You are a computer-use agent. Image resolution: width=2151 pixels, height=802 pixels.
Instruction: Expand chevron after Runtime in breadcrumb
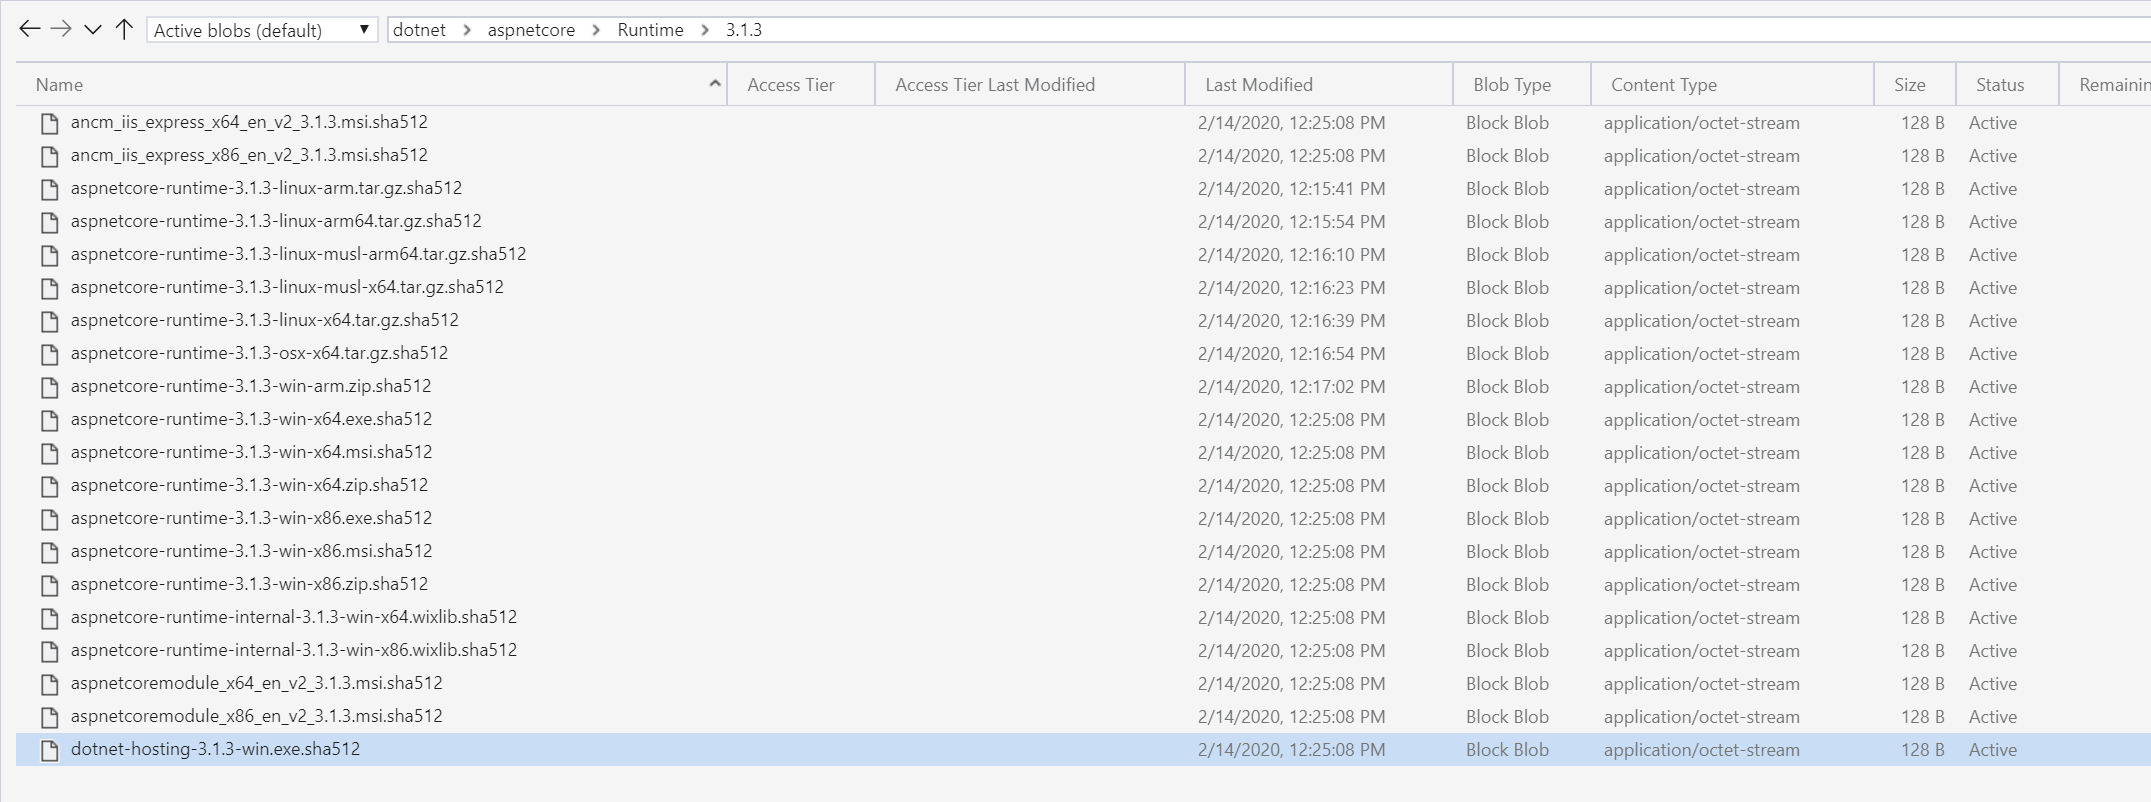click(705, 30)
